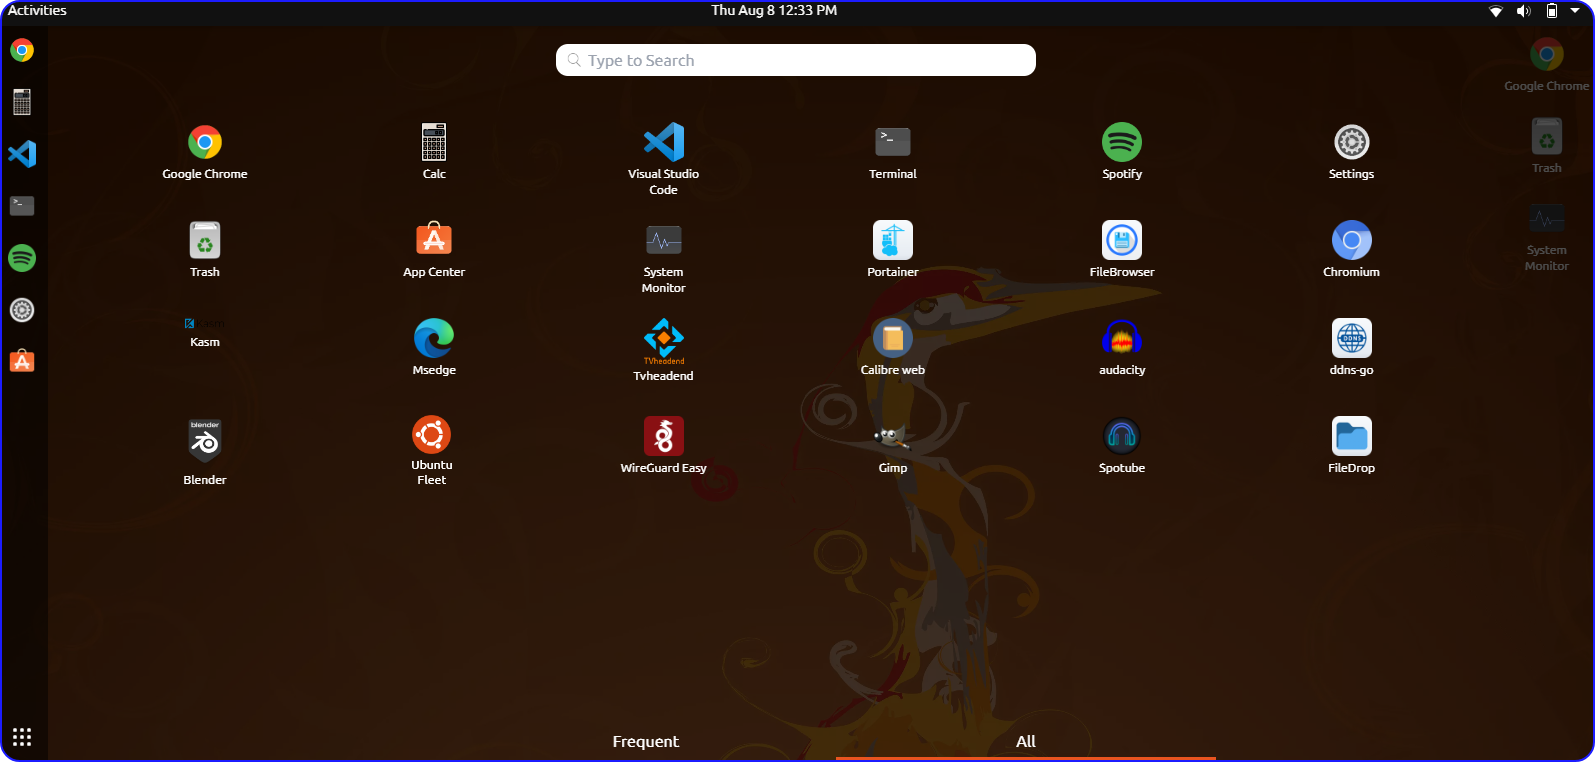This screenshot has height=762, width=1595.
Task: Launch FileDrop from the app grid
Action: point(1351,436)
